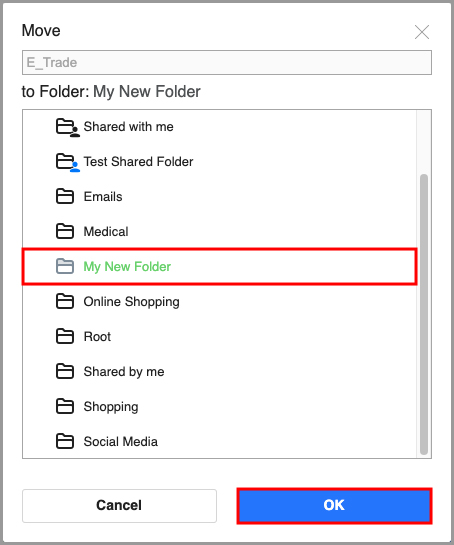Click the folder list scrollbar thumb
Image resolution: width=454 pixels, height=545 pixels.
coord(423,314)
